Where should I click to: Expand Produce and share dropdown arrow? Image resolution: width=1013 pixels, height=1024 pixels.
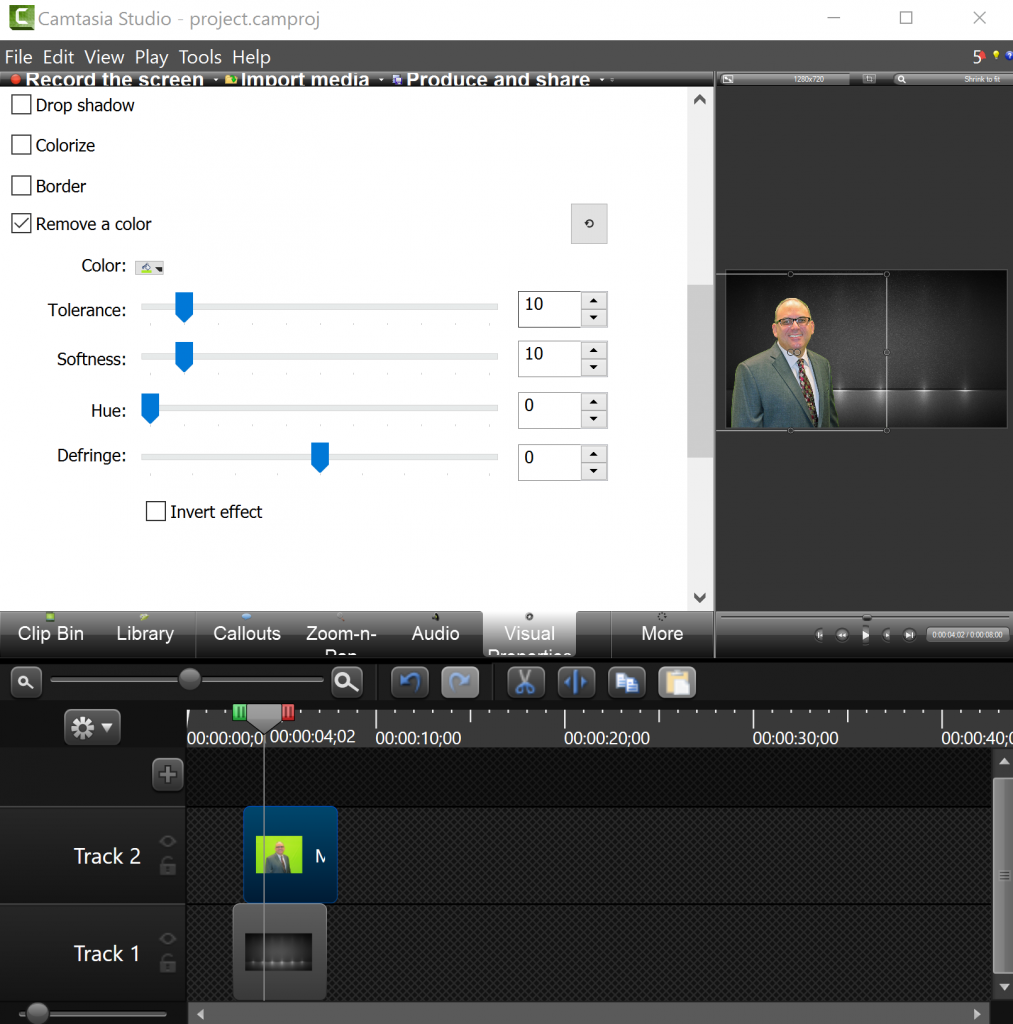(x=602, y=80)
